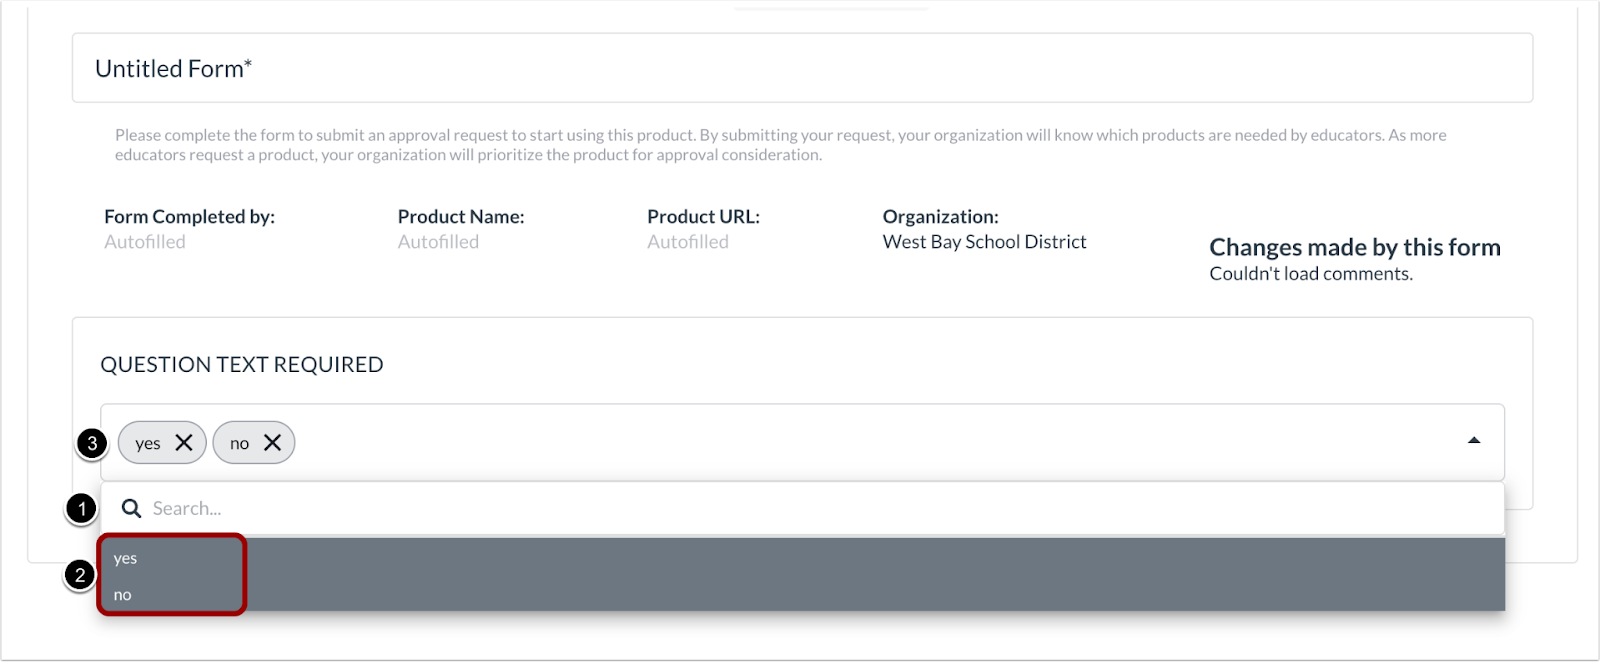Click the "Changes made by this form" heading
This screenshot has width=1600, height=662.
[x=1354, y=247]
